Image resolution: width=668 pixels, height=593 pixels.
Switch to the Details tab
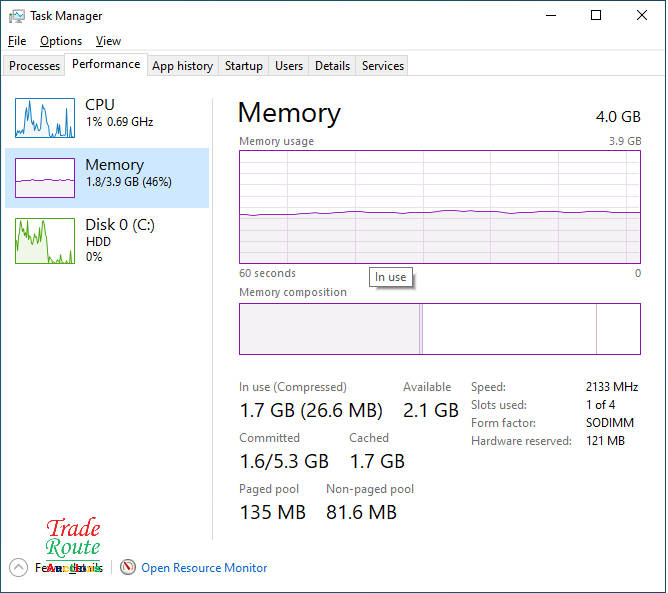[x=332, y=66]
